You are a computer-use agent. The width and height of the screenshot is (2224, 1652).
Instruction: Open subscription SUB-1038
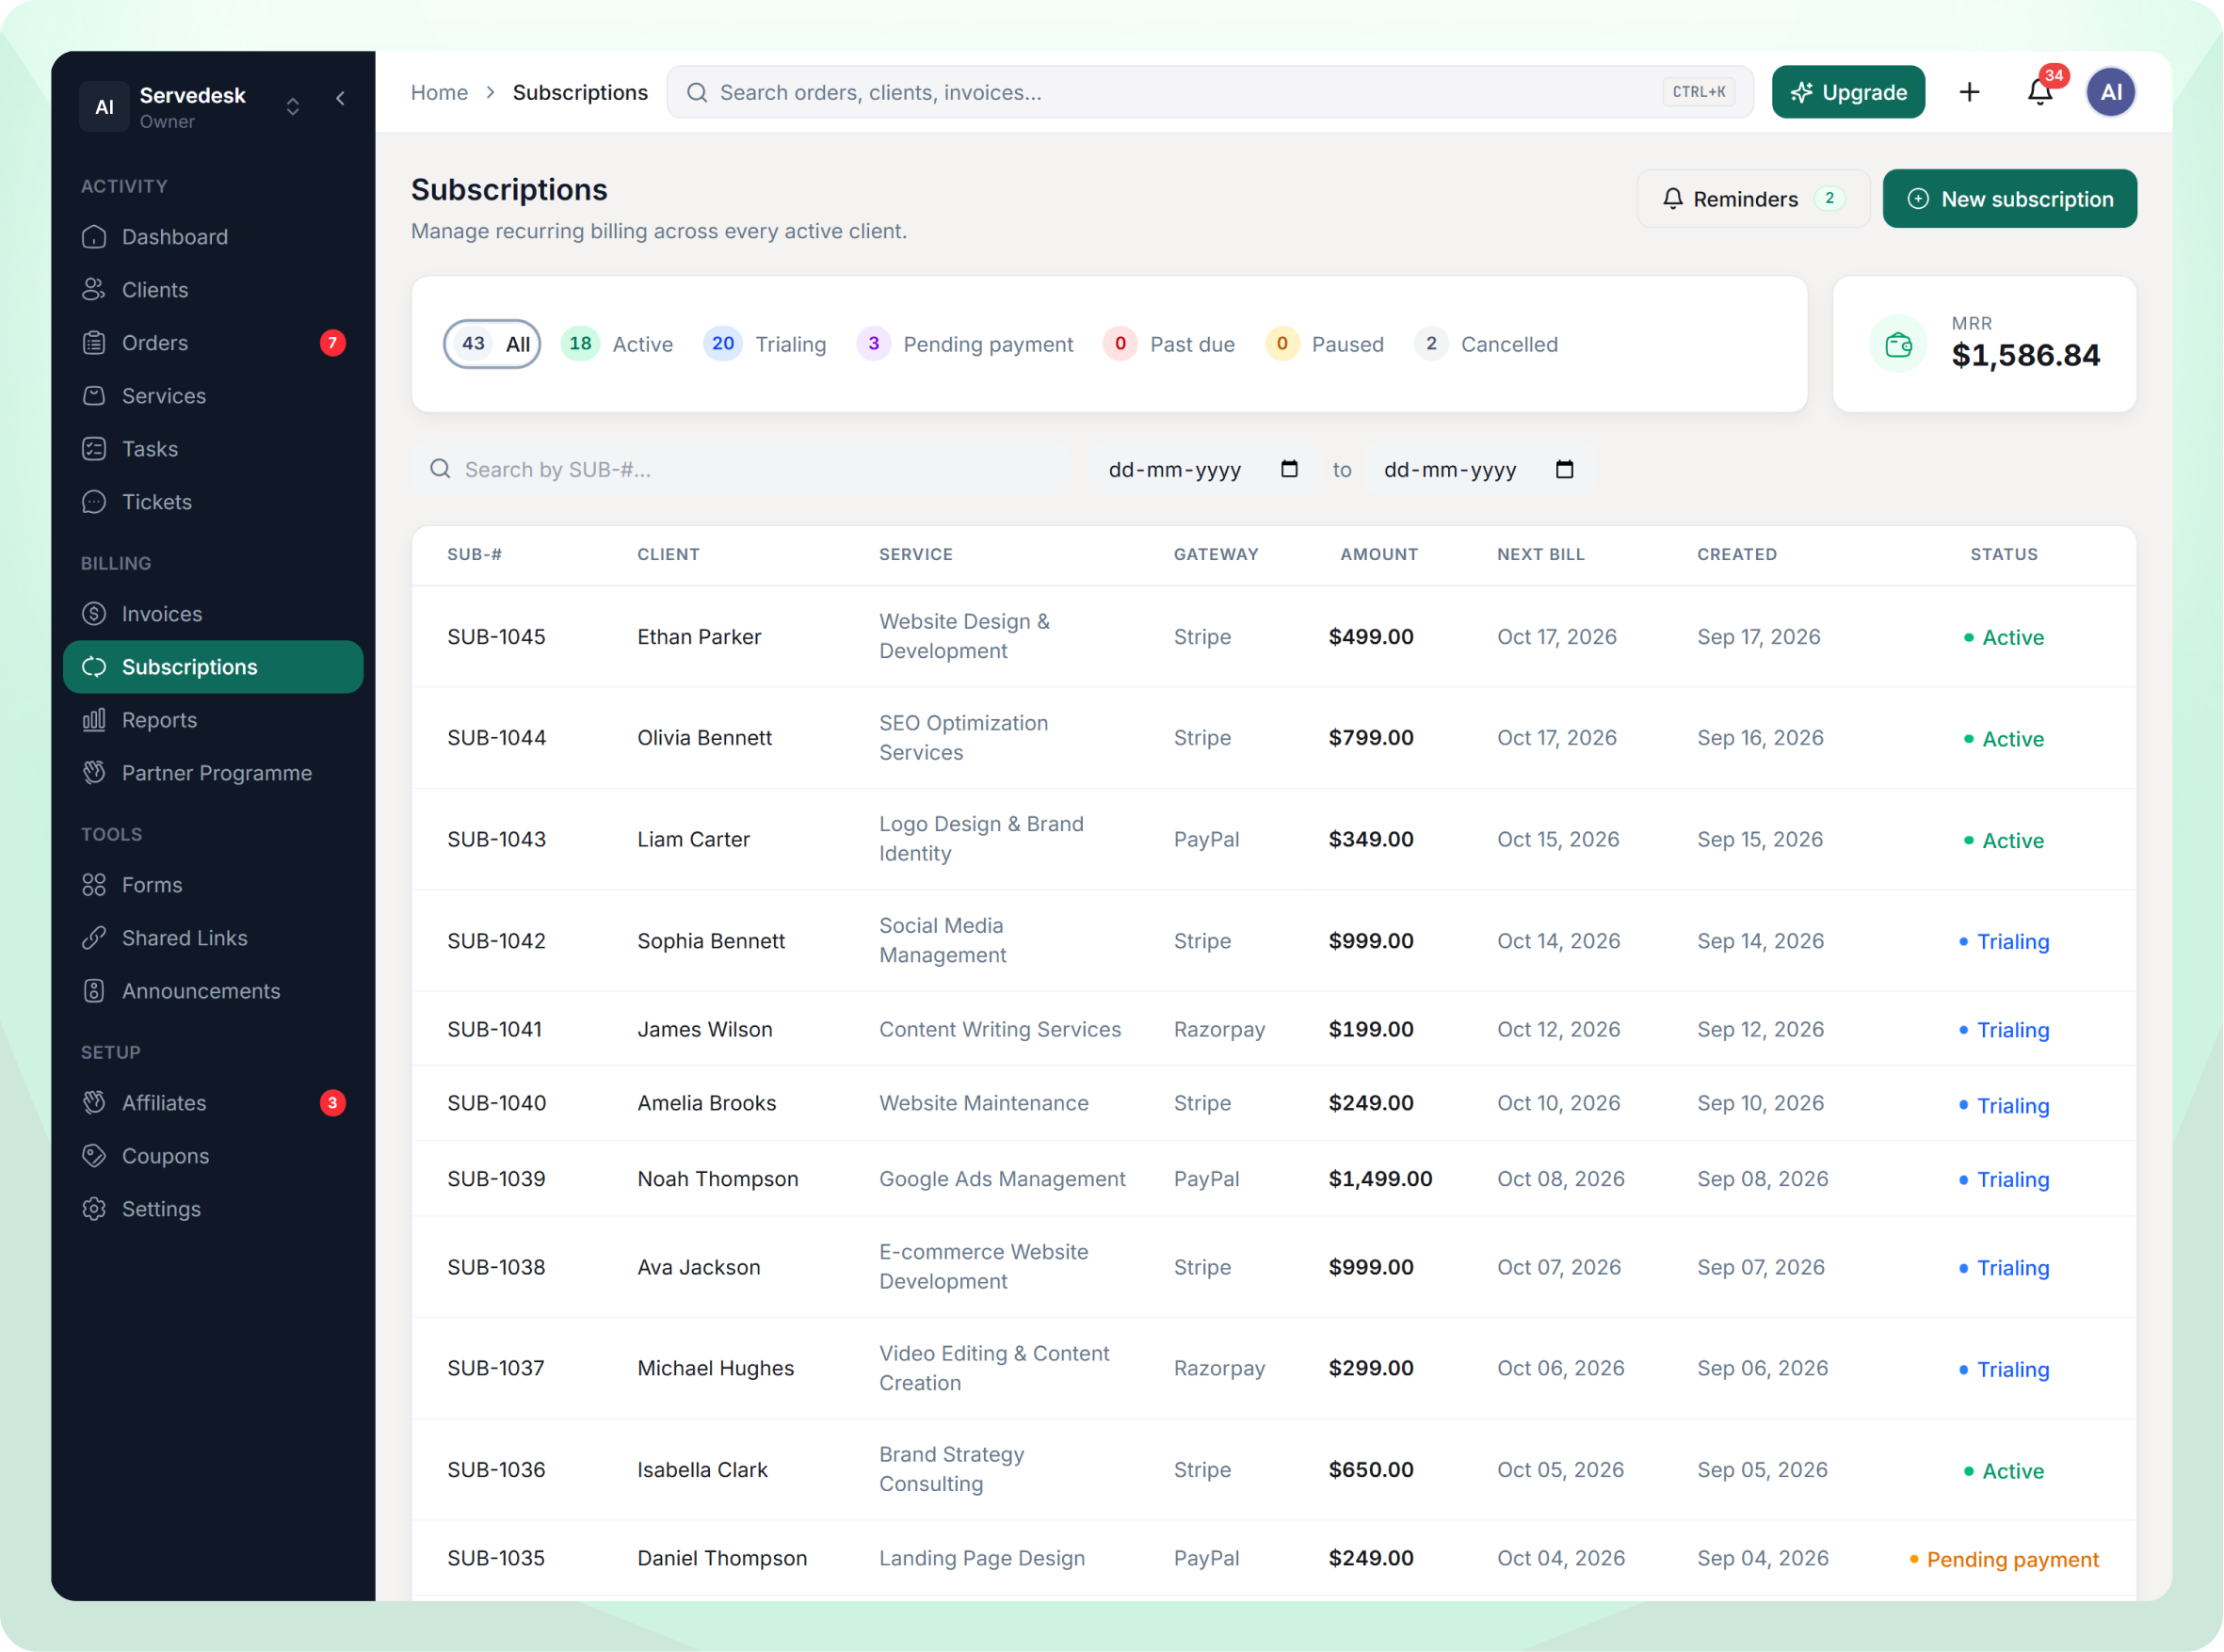tap(496, 1267)
